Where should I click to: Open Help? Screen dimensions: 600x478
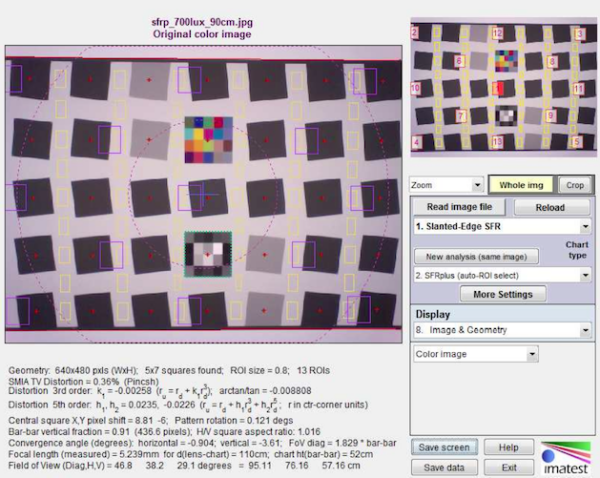coord(508,447)
